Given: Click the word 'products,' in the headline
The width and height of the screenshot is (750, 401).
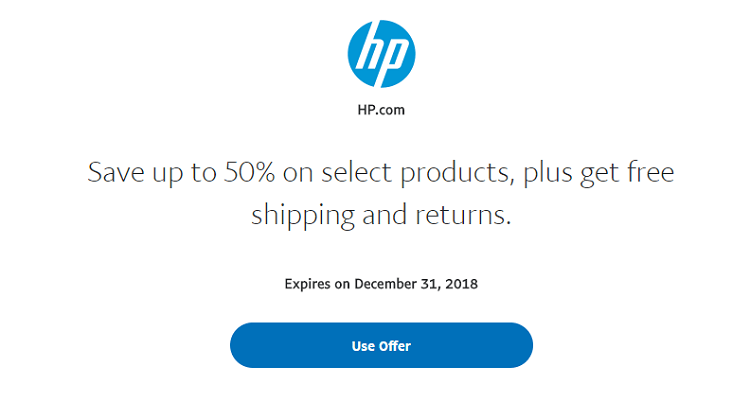Looking at the screenshot, I should tap(455, 173).
